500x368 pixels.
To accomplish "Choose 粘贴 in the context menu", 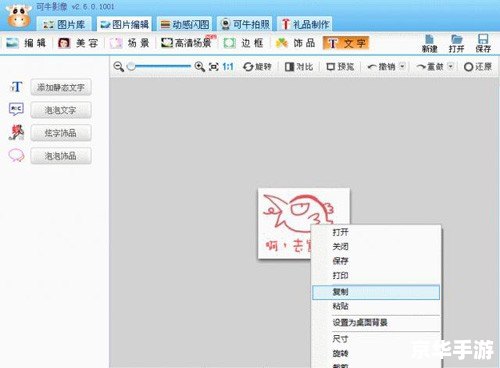I will (x=376, y=306).
